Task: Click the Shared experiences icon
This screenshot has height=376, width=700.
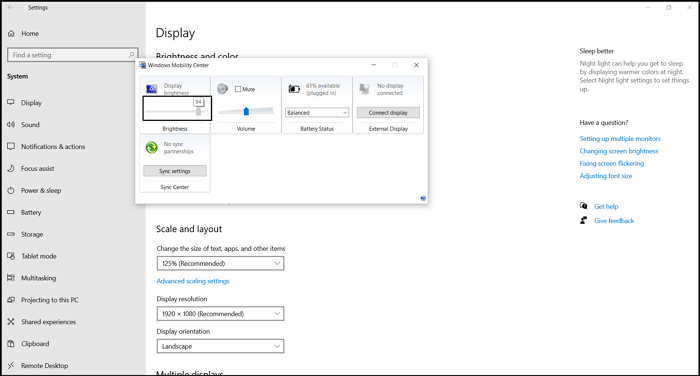Action: [11, 322]
